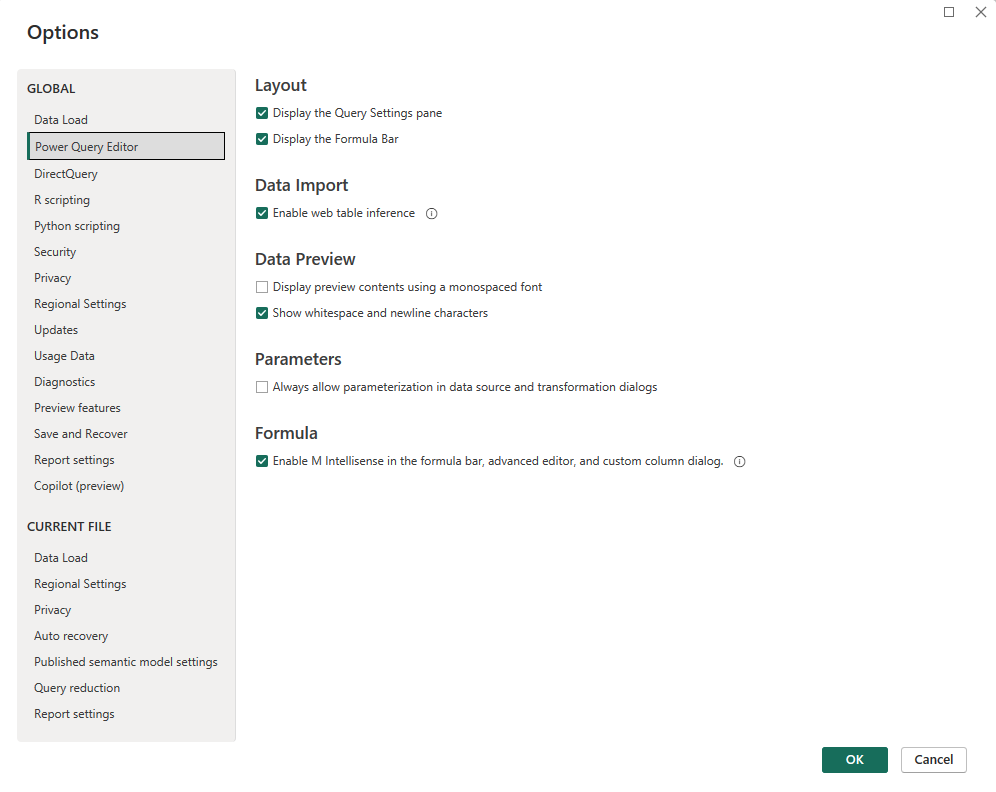The width and height of the screenshot is (996, 792).
Task: Uncheck Show whitespace and newline characters
Action: coord(262,313)
